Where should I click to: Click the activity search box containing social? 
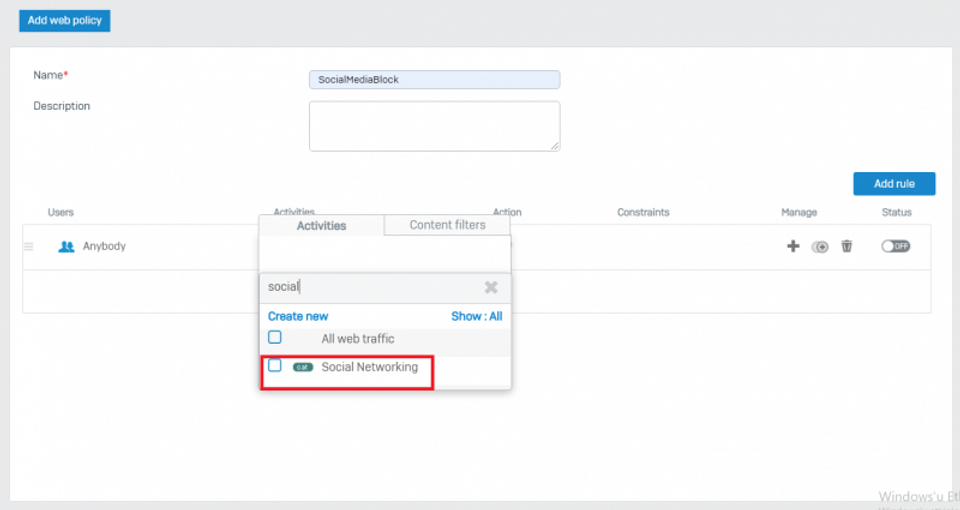pos(370,287)
